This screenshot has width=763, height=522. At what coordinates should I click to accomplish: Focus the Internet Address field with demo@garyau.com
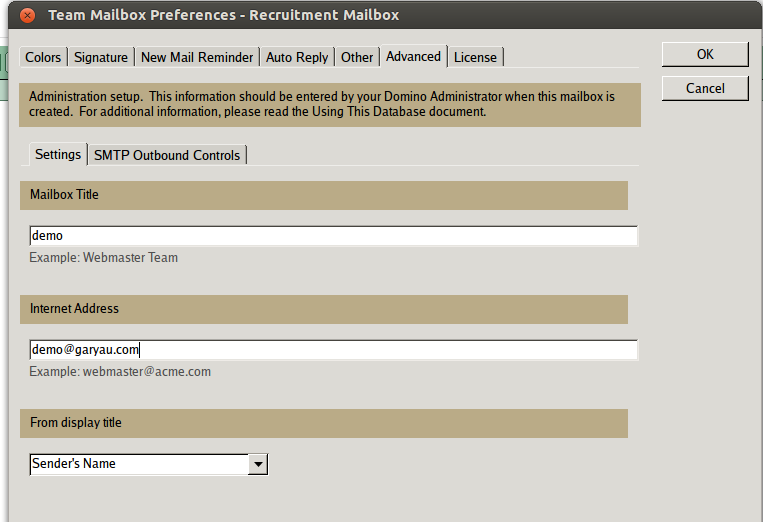[x=333, y=350]
